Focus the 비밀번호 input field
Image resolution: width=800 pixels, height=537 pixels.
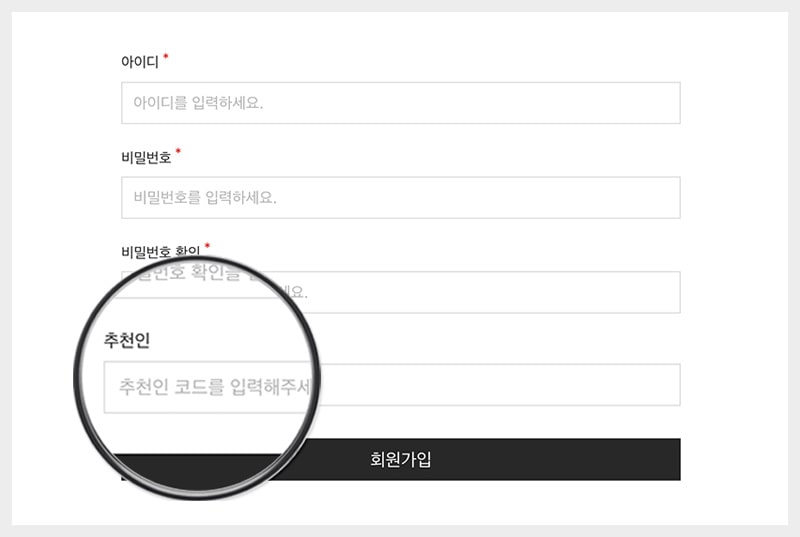coord(401,197)
